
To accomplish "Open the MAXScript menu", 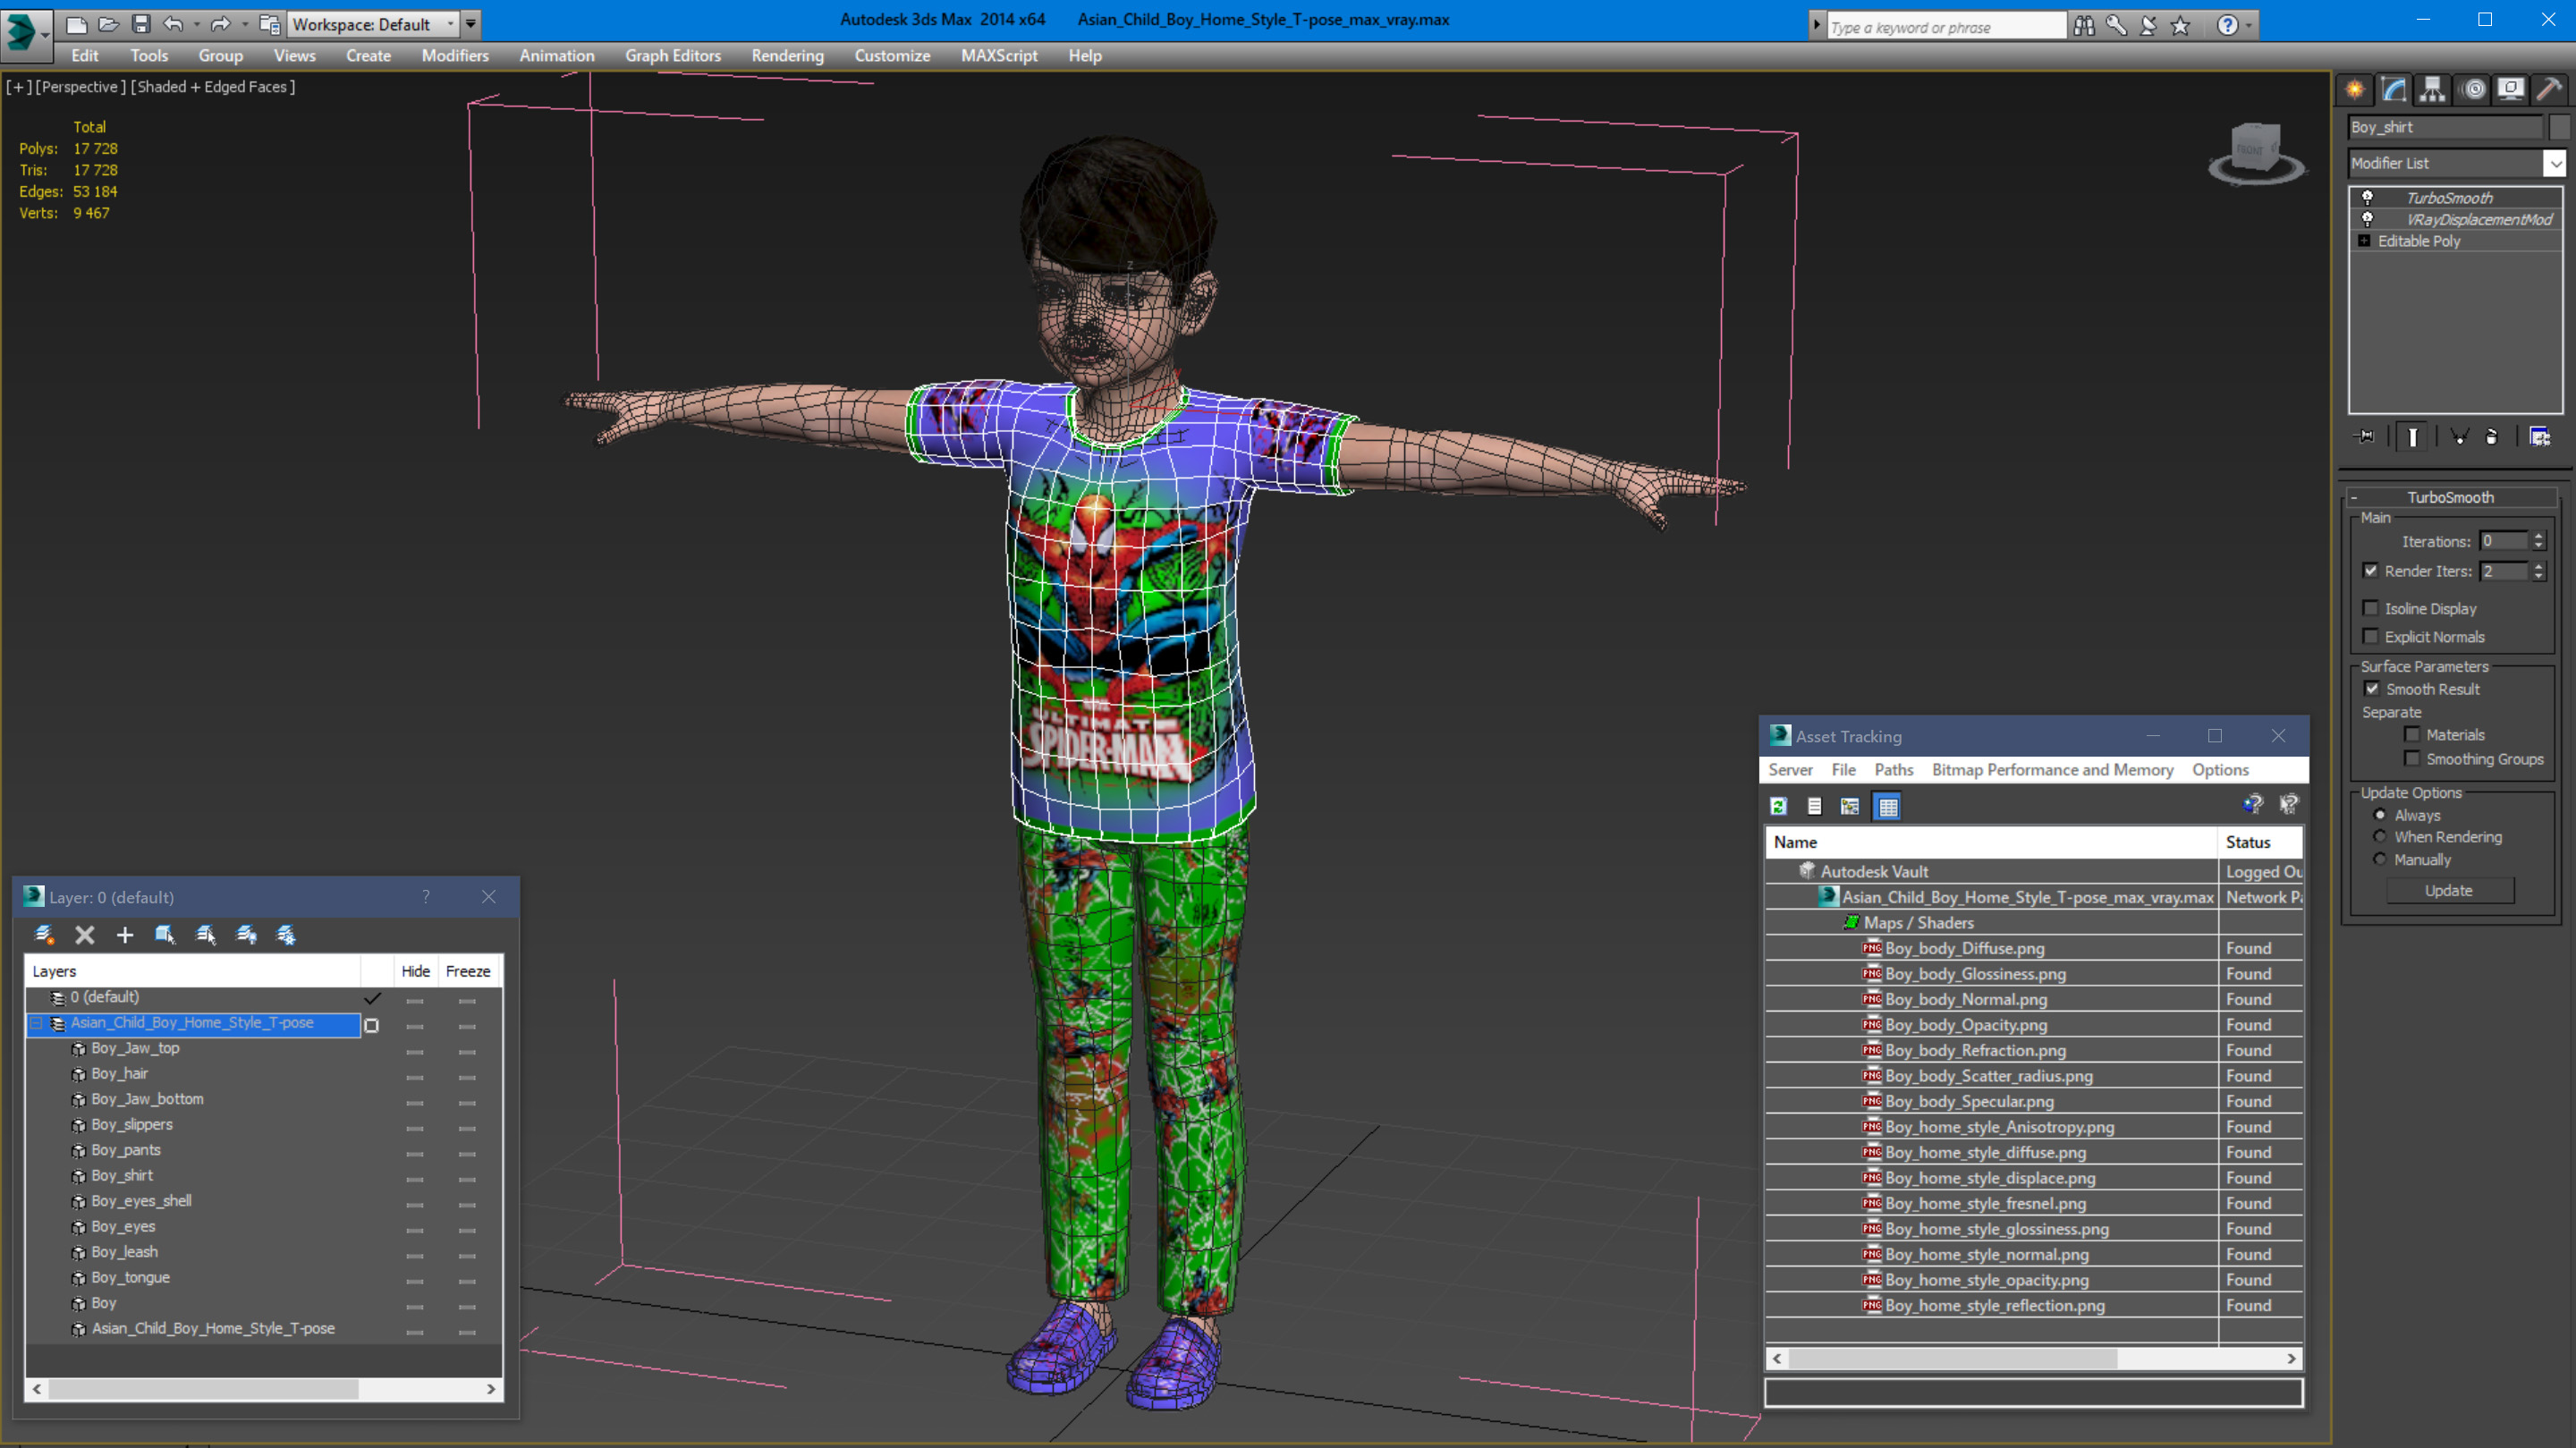I will [999, 56].
